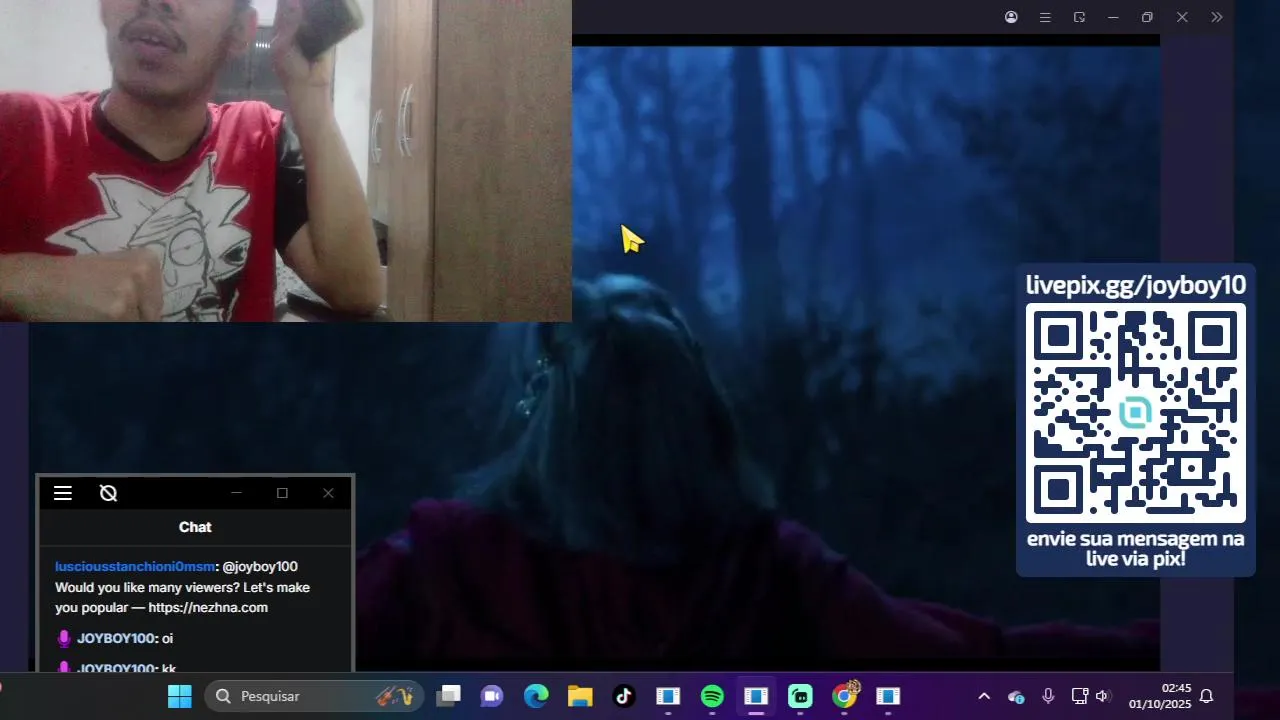Close the Chat window

pos(328,493)
